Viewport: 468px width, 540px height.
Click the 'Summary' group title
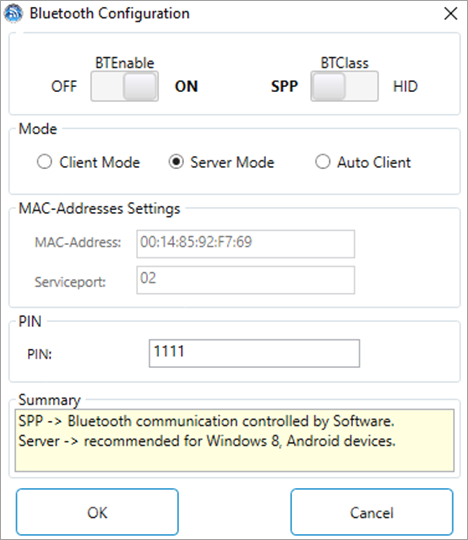(x=50, y=400)
